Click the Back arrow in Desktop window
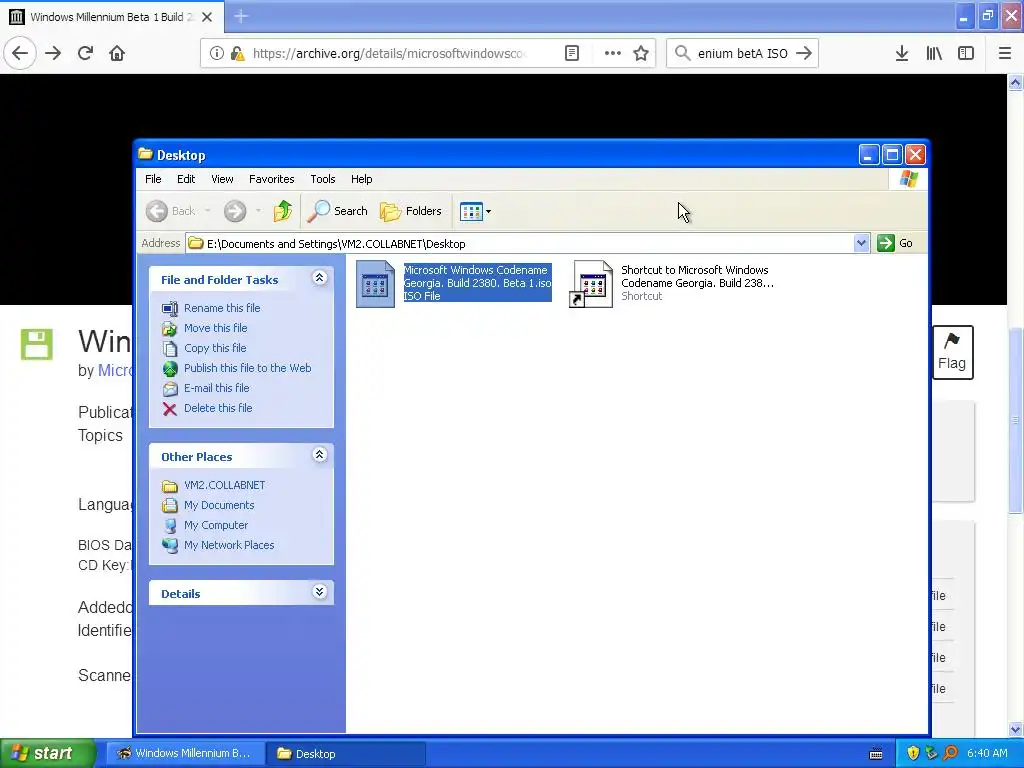Image resolution: width=1024 pixels, height=768 pixels. pos(157,211)
